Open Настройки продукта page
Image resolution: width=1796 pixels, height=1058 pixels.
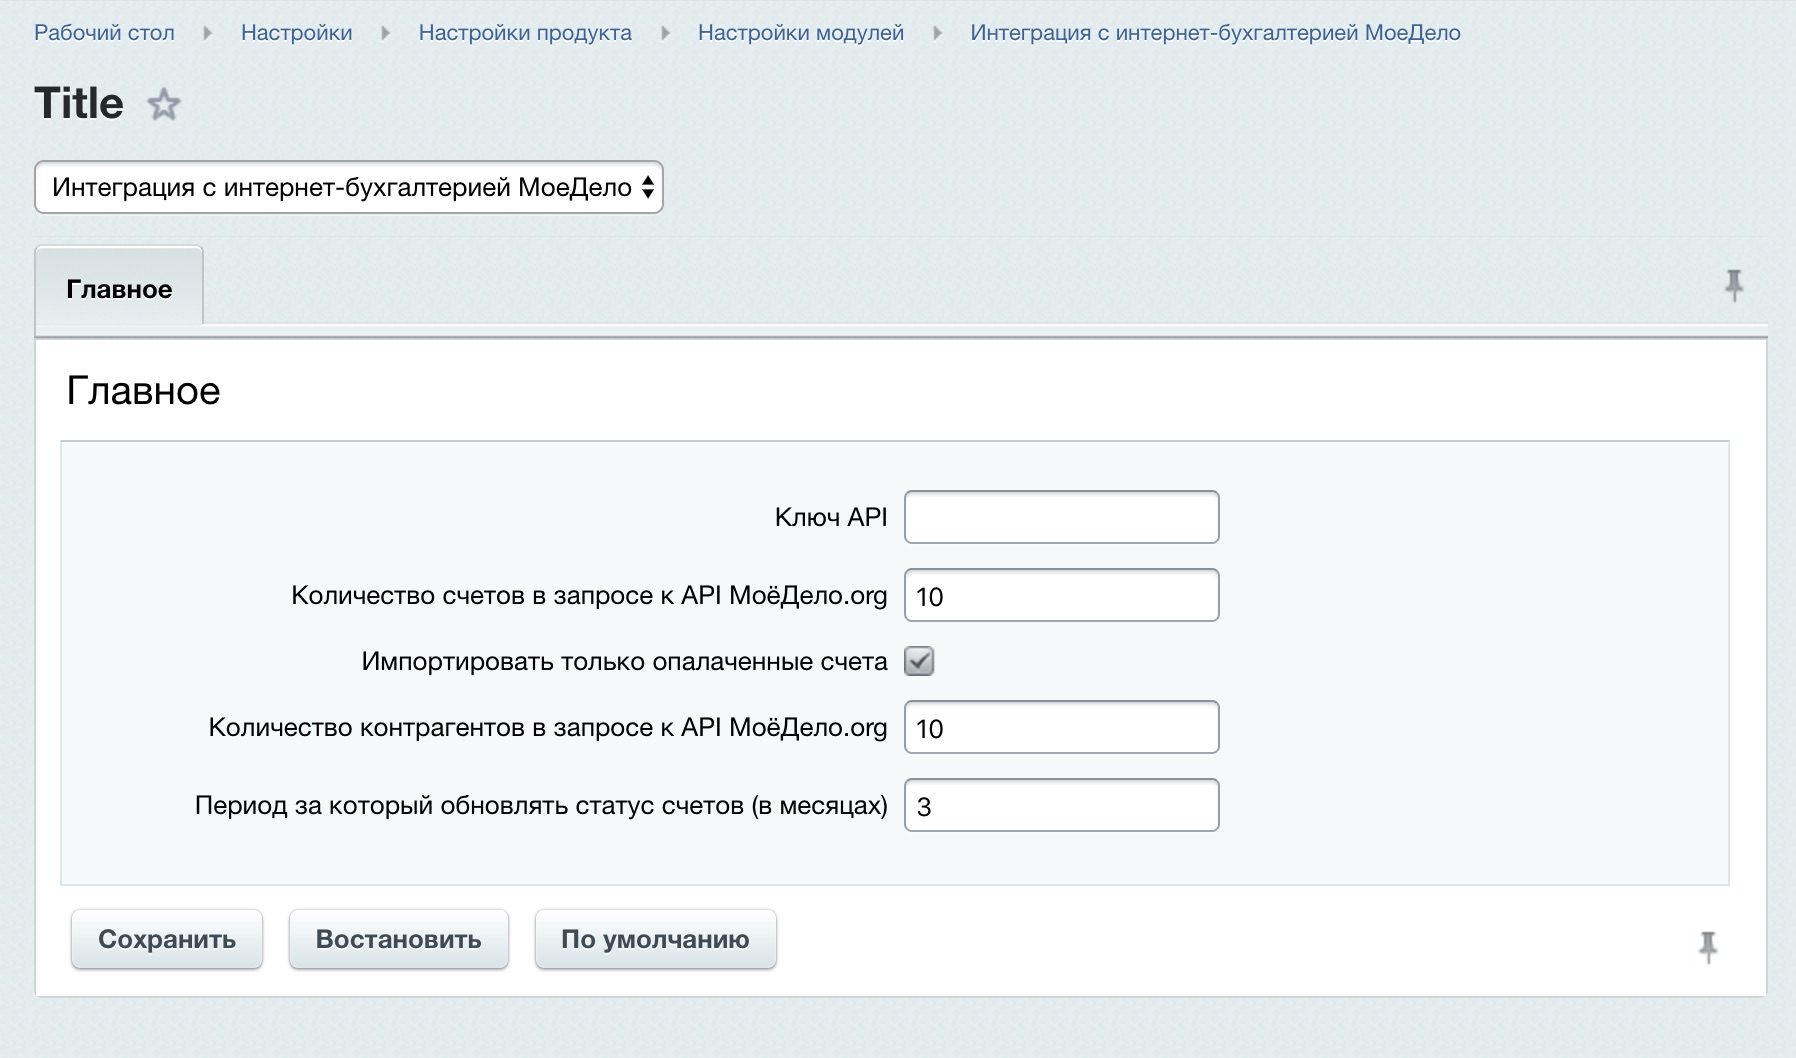coord(525,31)
